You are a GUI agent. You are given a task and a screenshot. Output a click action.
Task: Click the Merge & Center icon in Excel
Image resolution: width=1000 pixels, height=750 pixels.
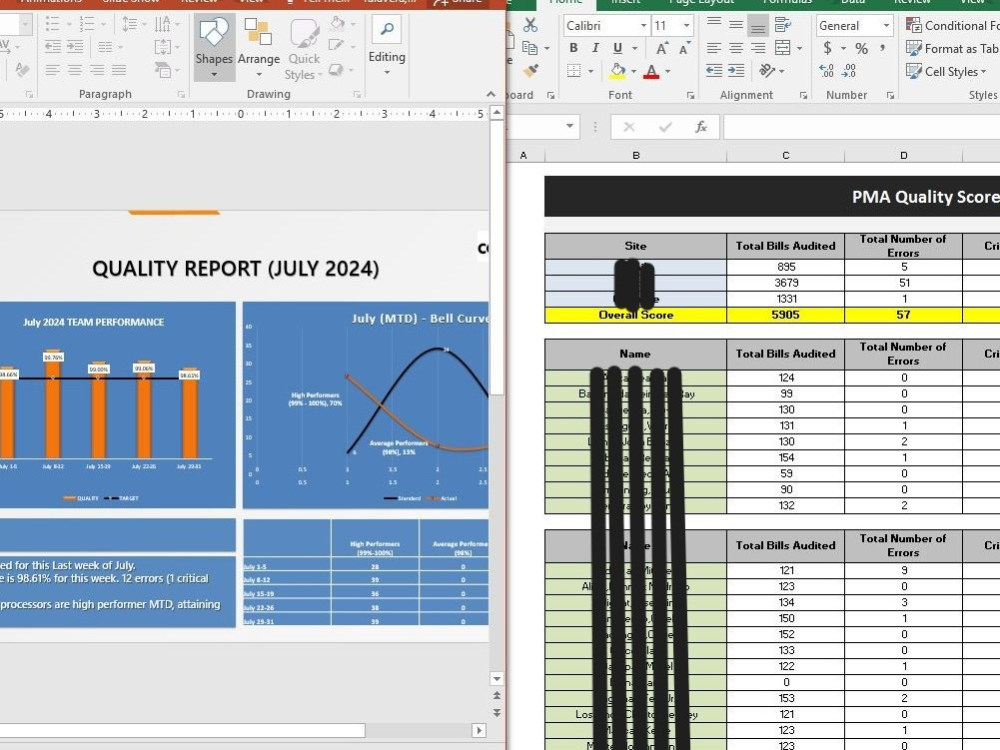(783, 48)
